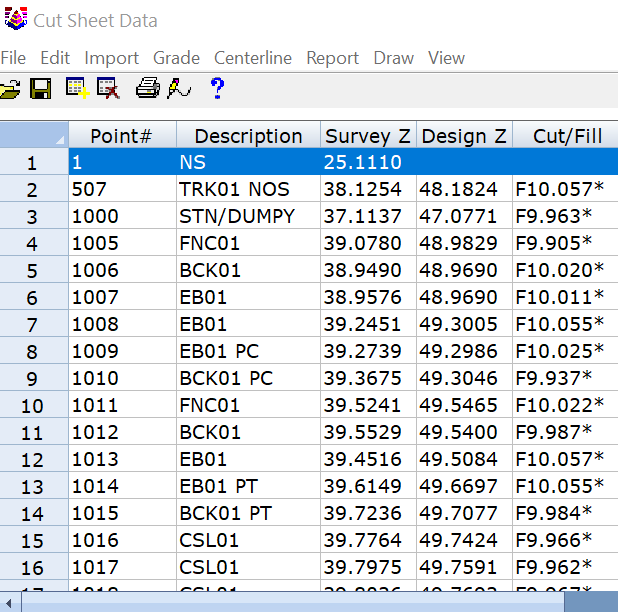Click Survey Z value 25.1110

point(369,162)
